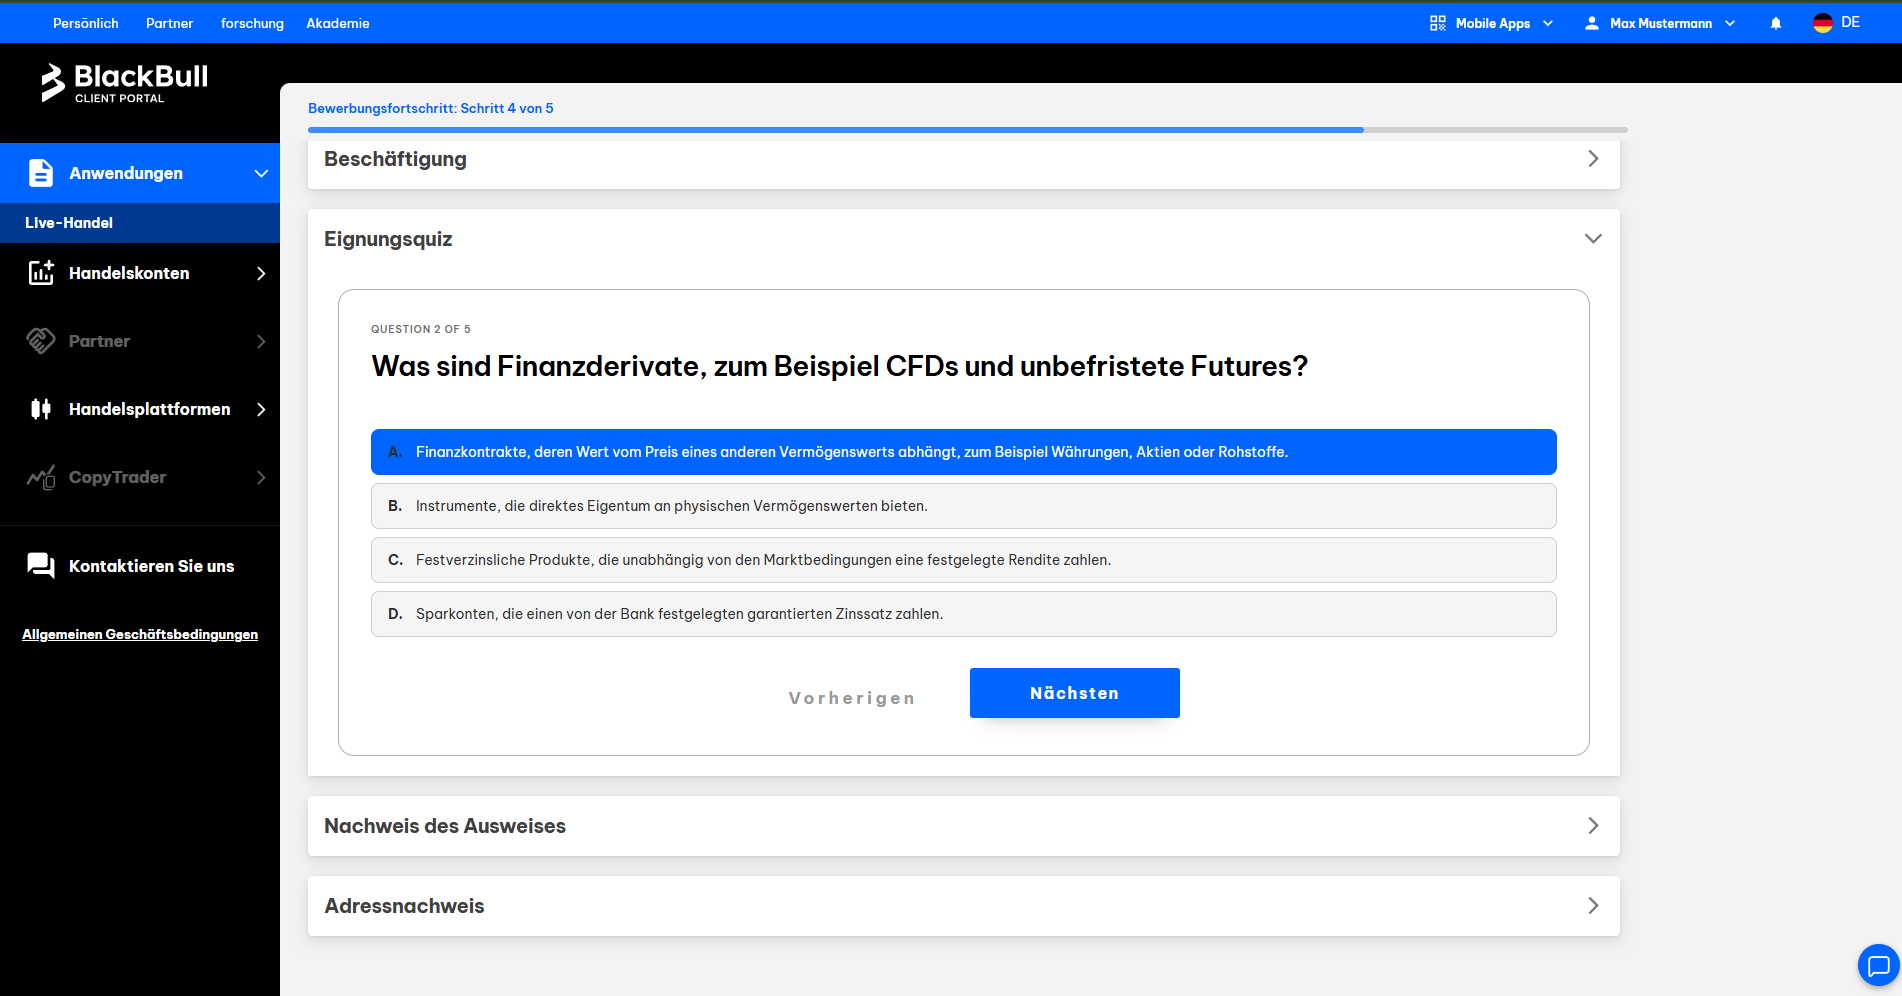The image size is (1902, 996).
Task: Collapse the Eignungsquiz section chevron
Action: point(1593,239)
